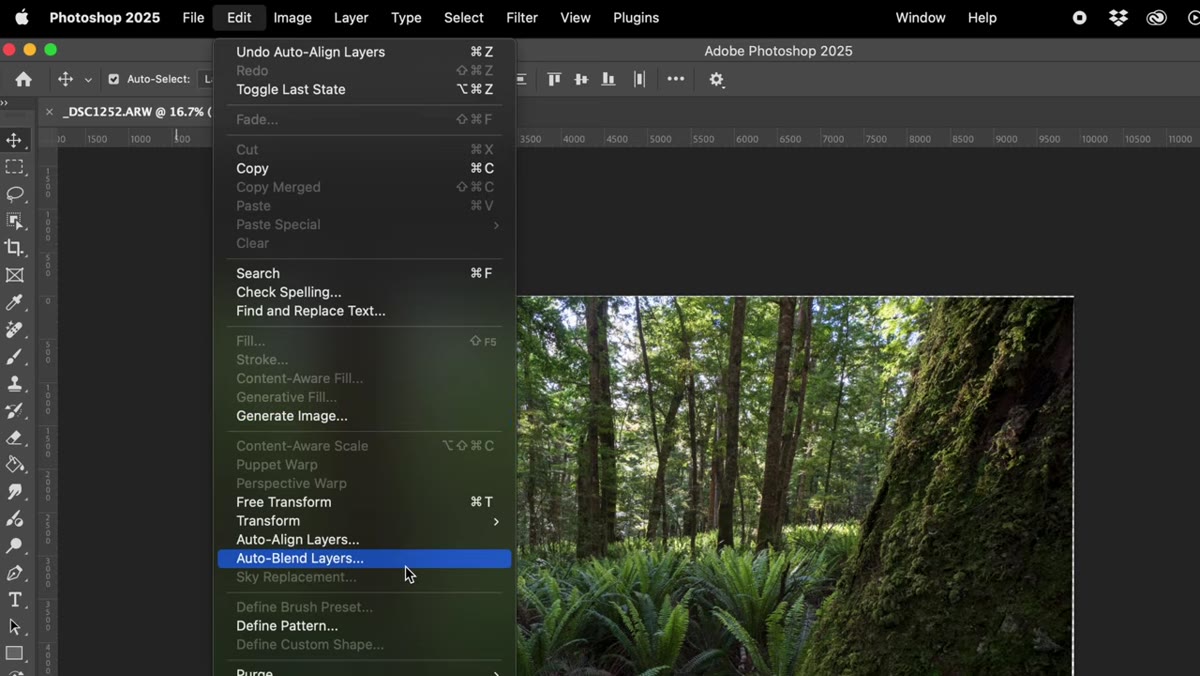Viewport: 1200px width, 676px height.
Task: Choose Auto-Blend Layers from Edit menu
Action: click(364, 558)
